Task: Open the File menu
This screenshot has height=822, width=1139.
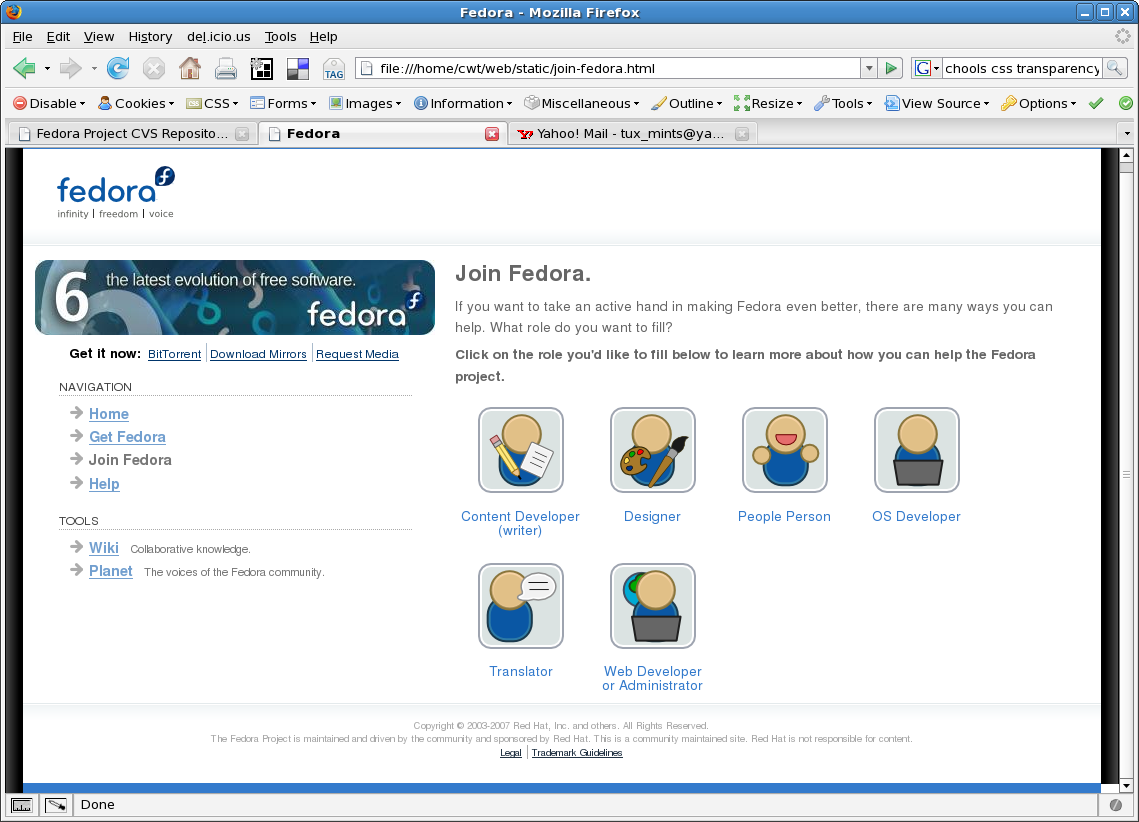Action: tap(23, 36)
